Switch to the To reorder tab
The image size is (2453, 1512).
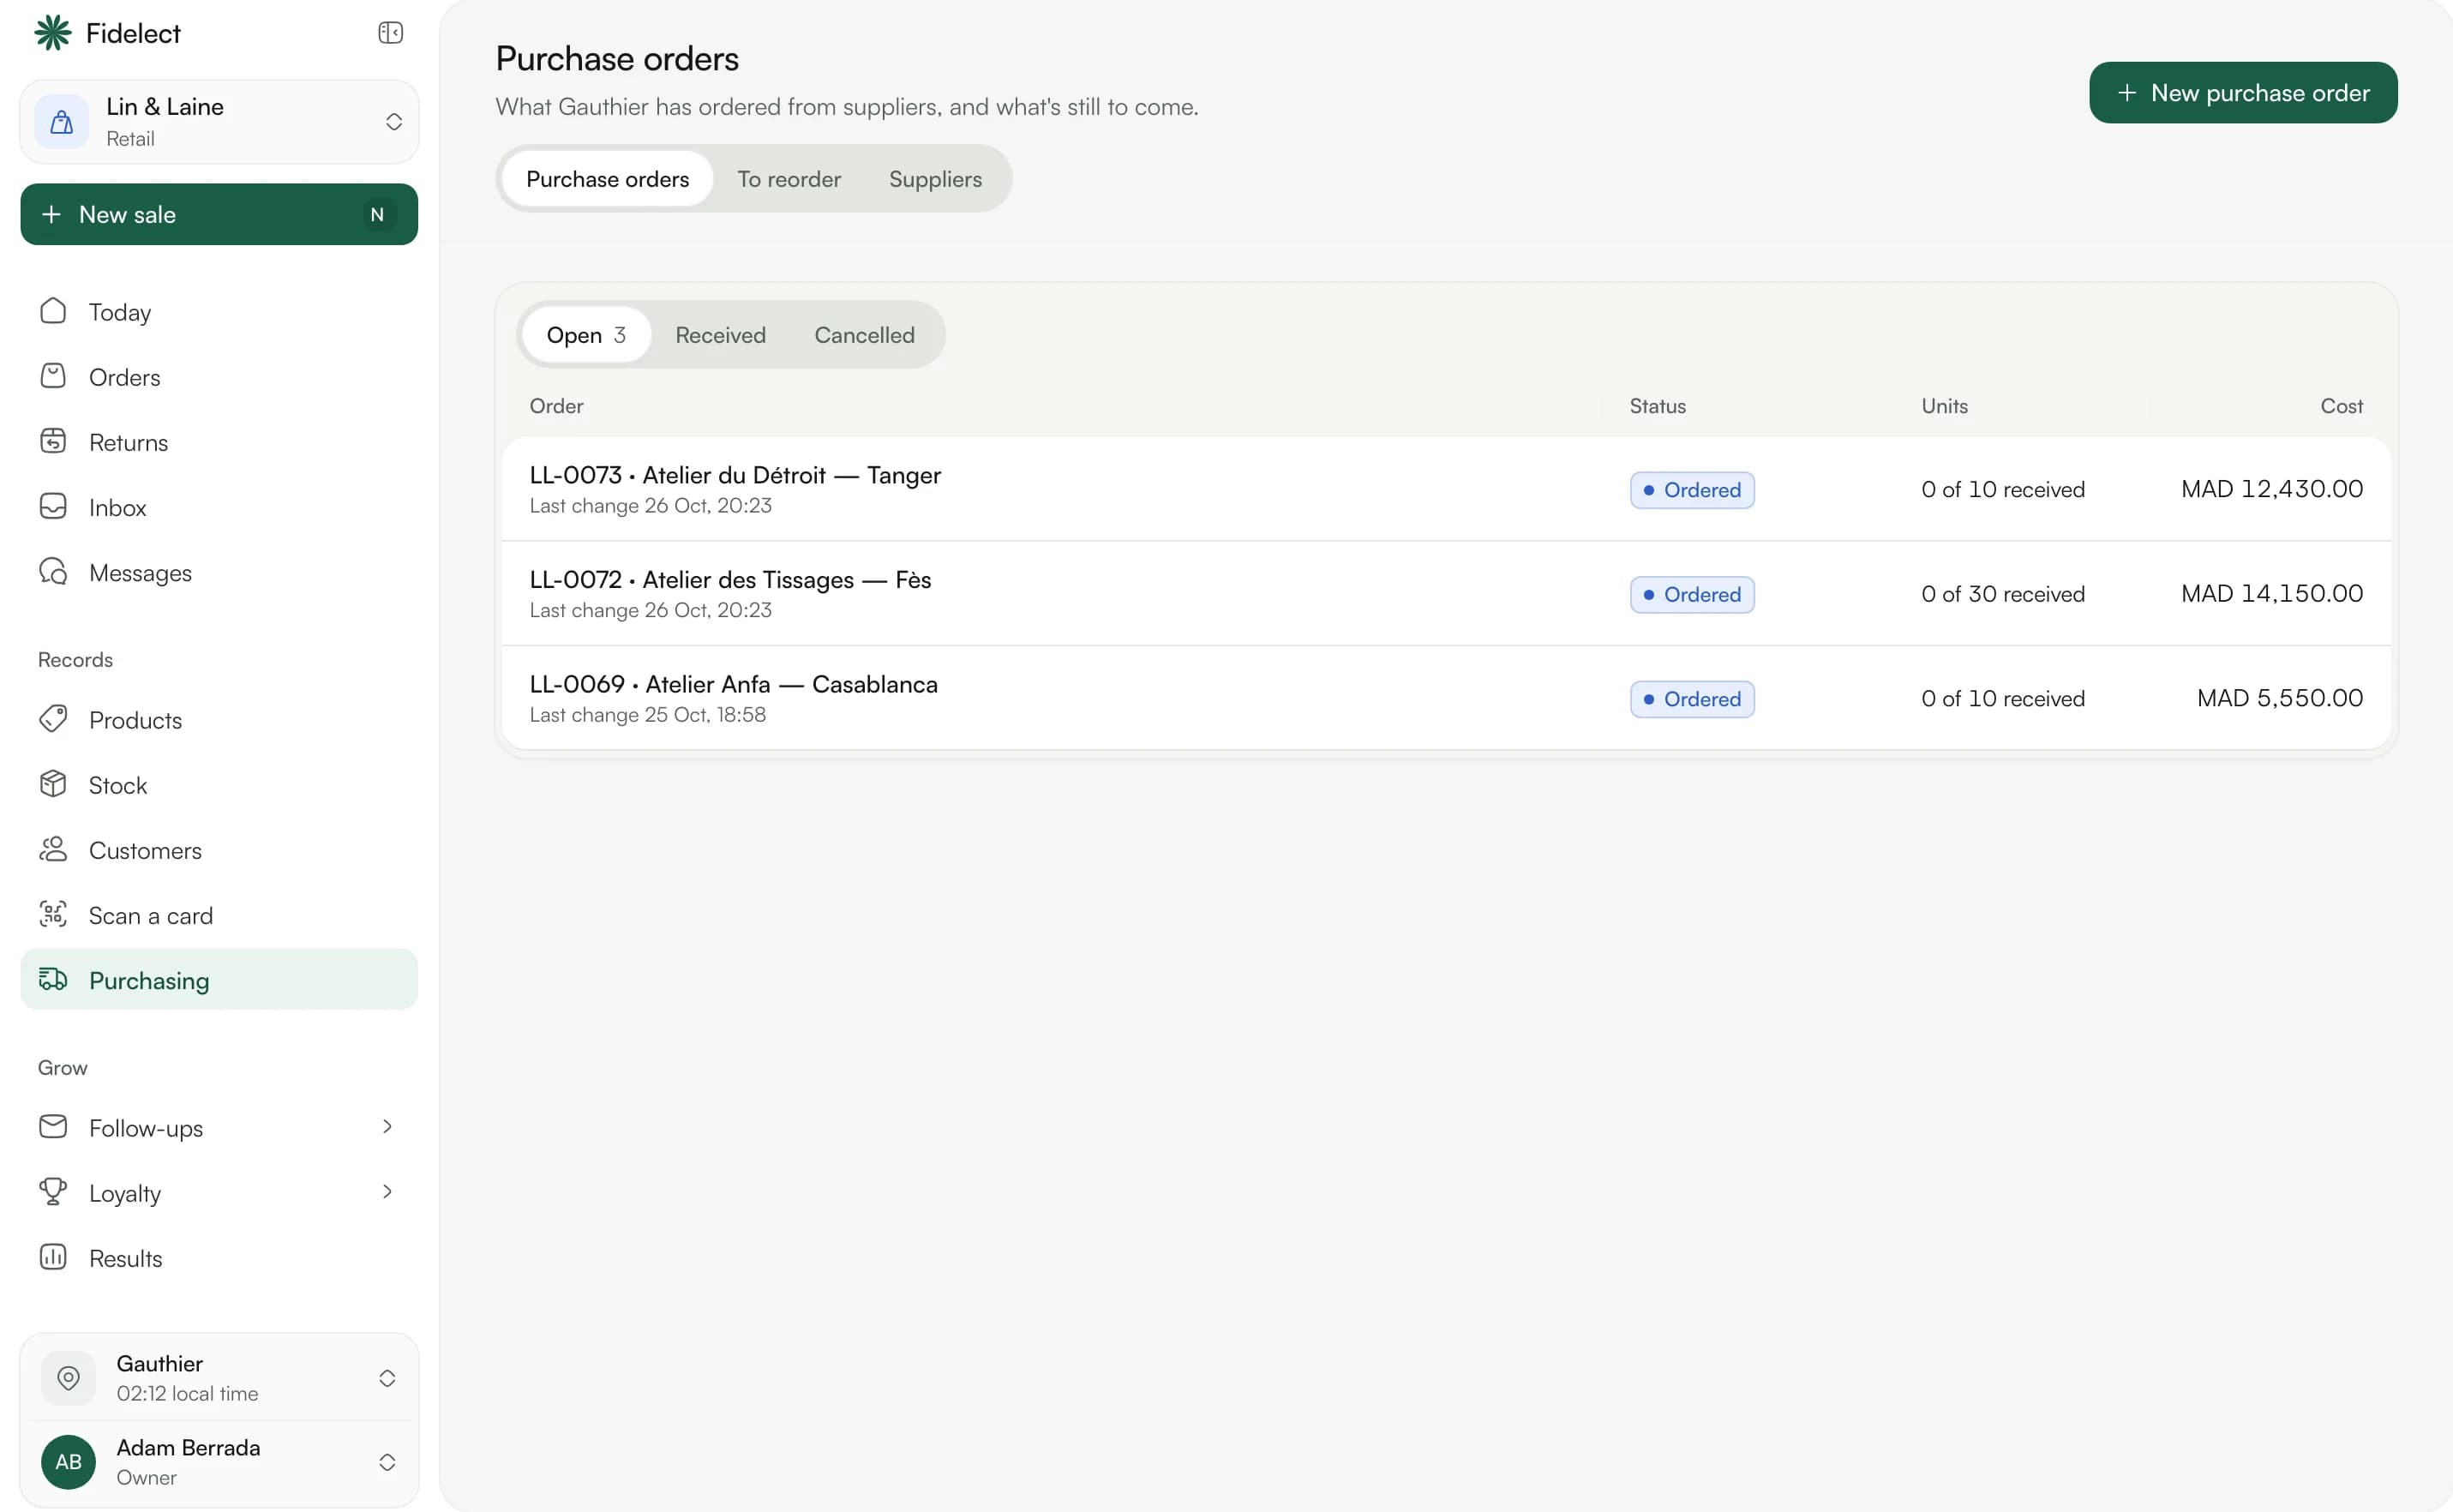coord(789,179)
